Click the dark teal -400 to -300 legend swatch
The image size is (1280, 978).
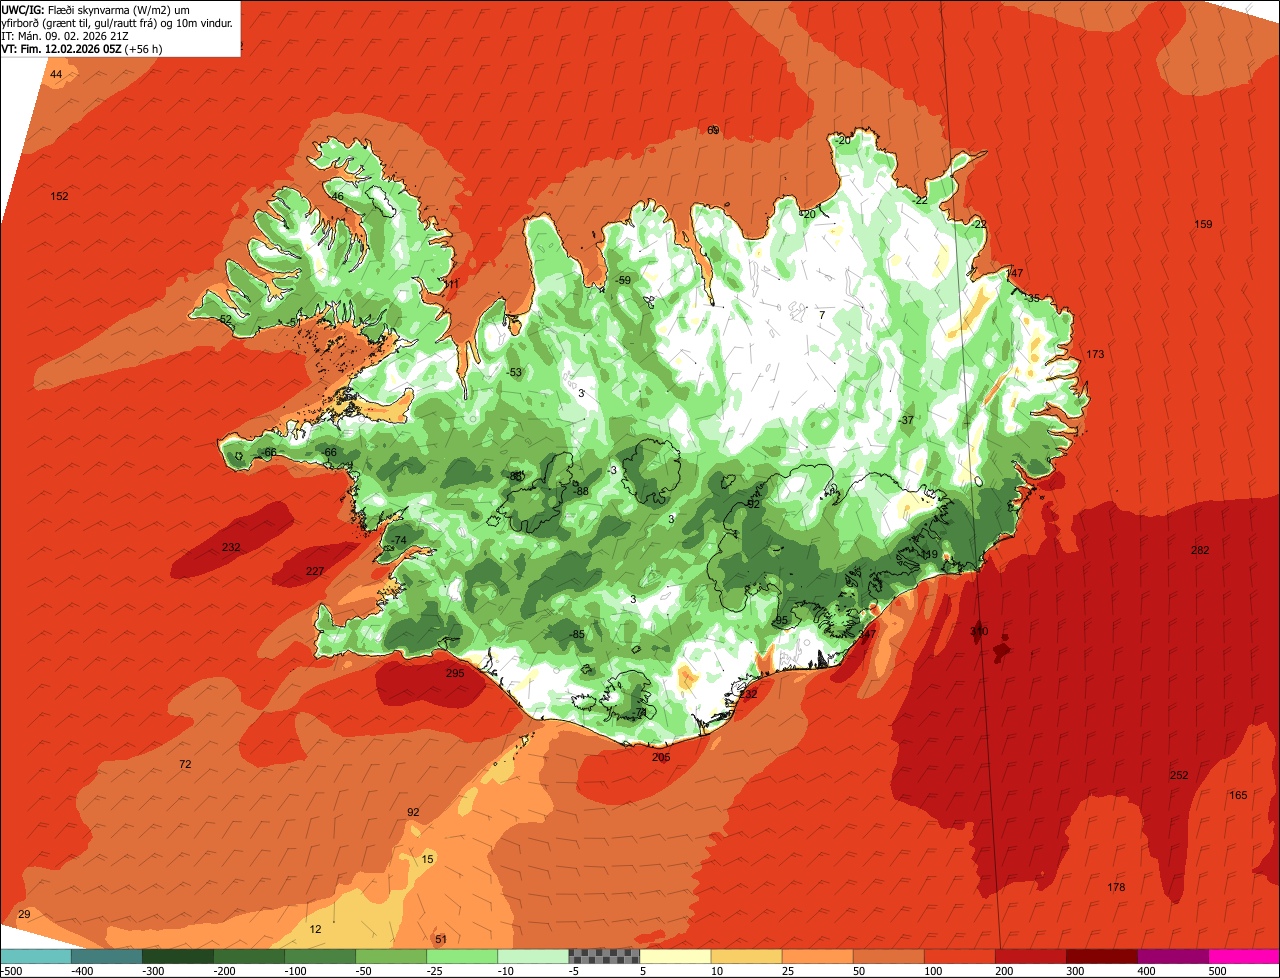coord(107,957)
